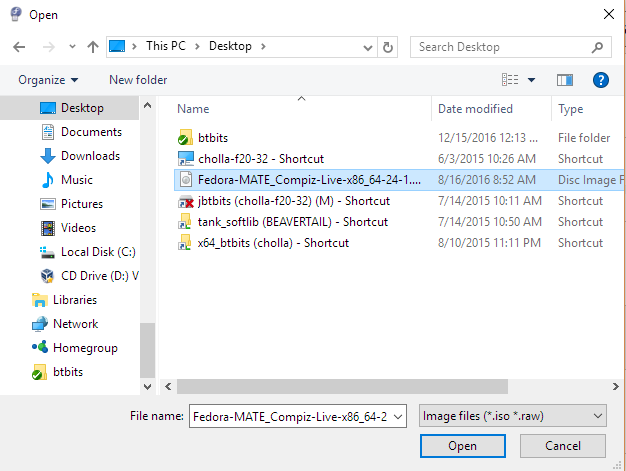This screenshot has width=626, height=471.
Task: Expand chevron after Desktop in path
Action: 263,46
